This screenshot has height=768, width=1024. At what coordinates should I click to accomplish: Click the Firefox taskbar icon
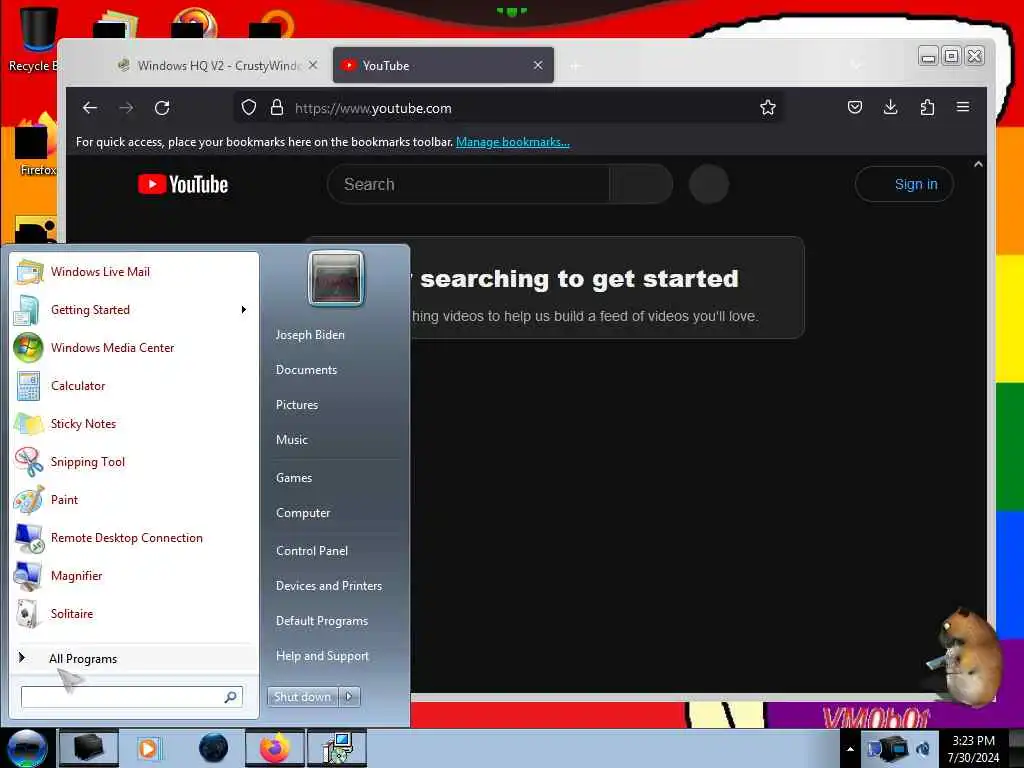pyautogui.click(x=275, y=748)
